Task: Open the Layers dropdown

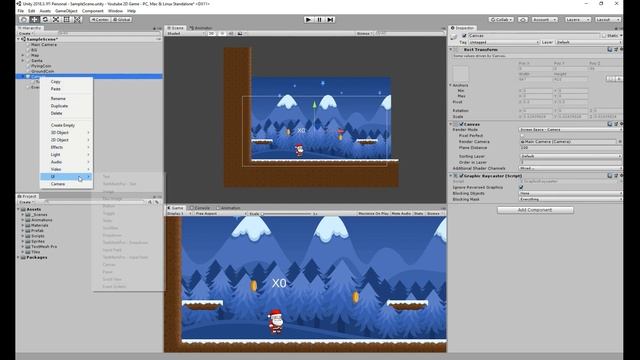Action: [578, 19]
